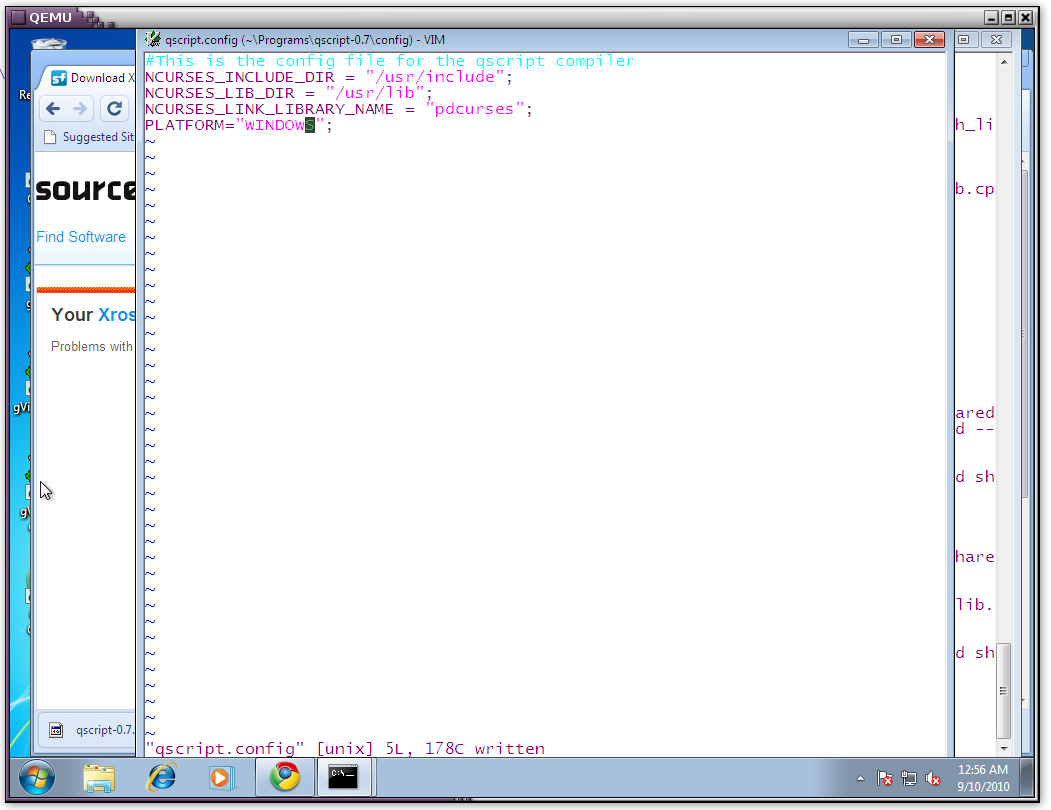Switch to Chrome via taskbar icon
1051x810 pixels.
pos(285,777)
